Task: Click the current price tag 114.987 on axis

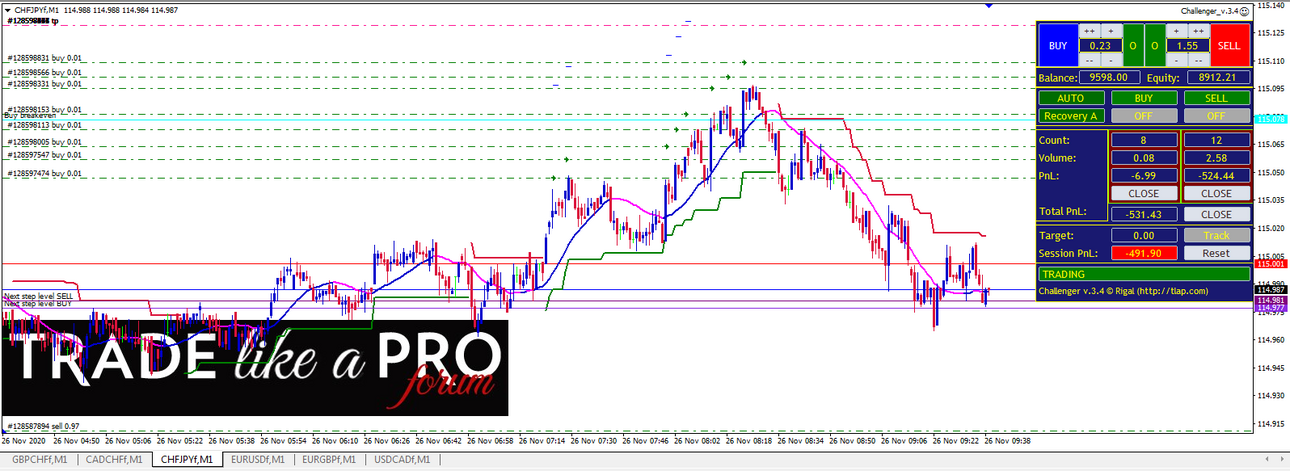Action: (1271, 290)
